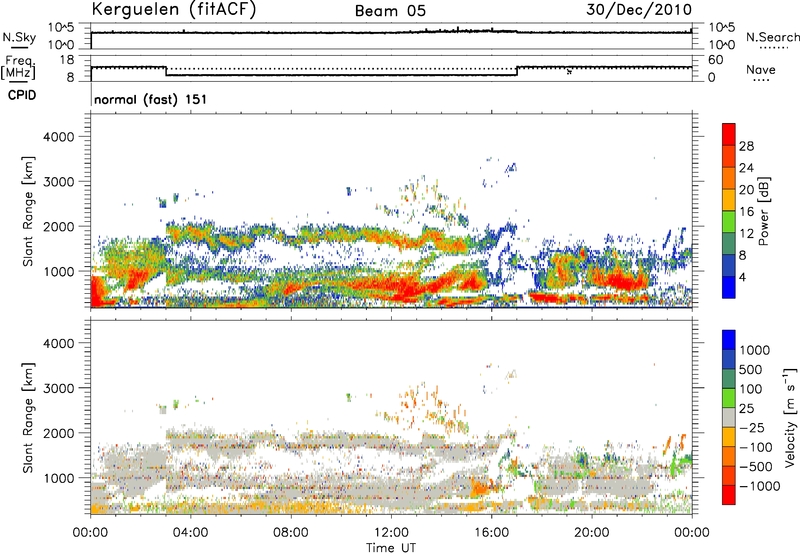
Task: Click the 'Kerguelen (fitACF)' title text
Action: [x=173, y=9]
